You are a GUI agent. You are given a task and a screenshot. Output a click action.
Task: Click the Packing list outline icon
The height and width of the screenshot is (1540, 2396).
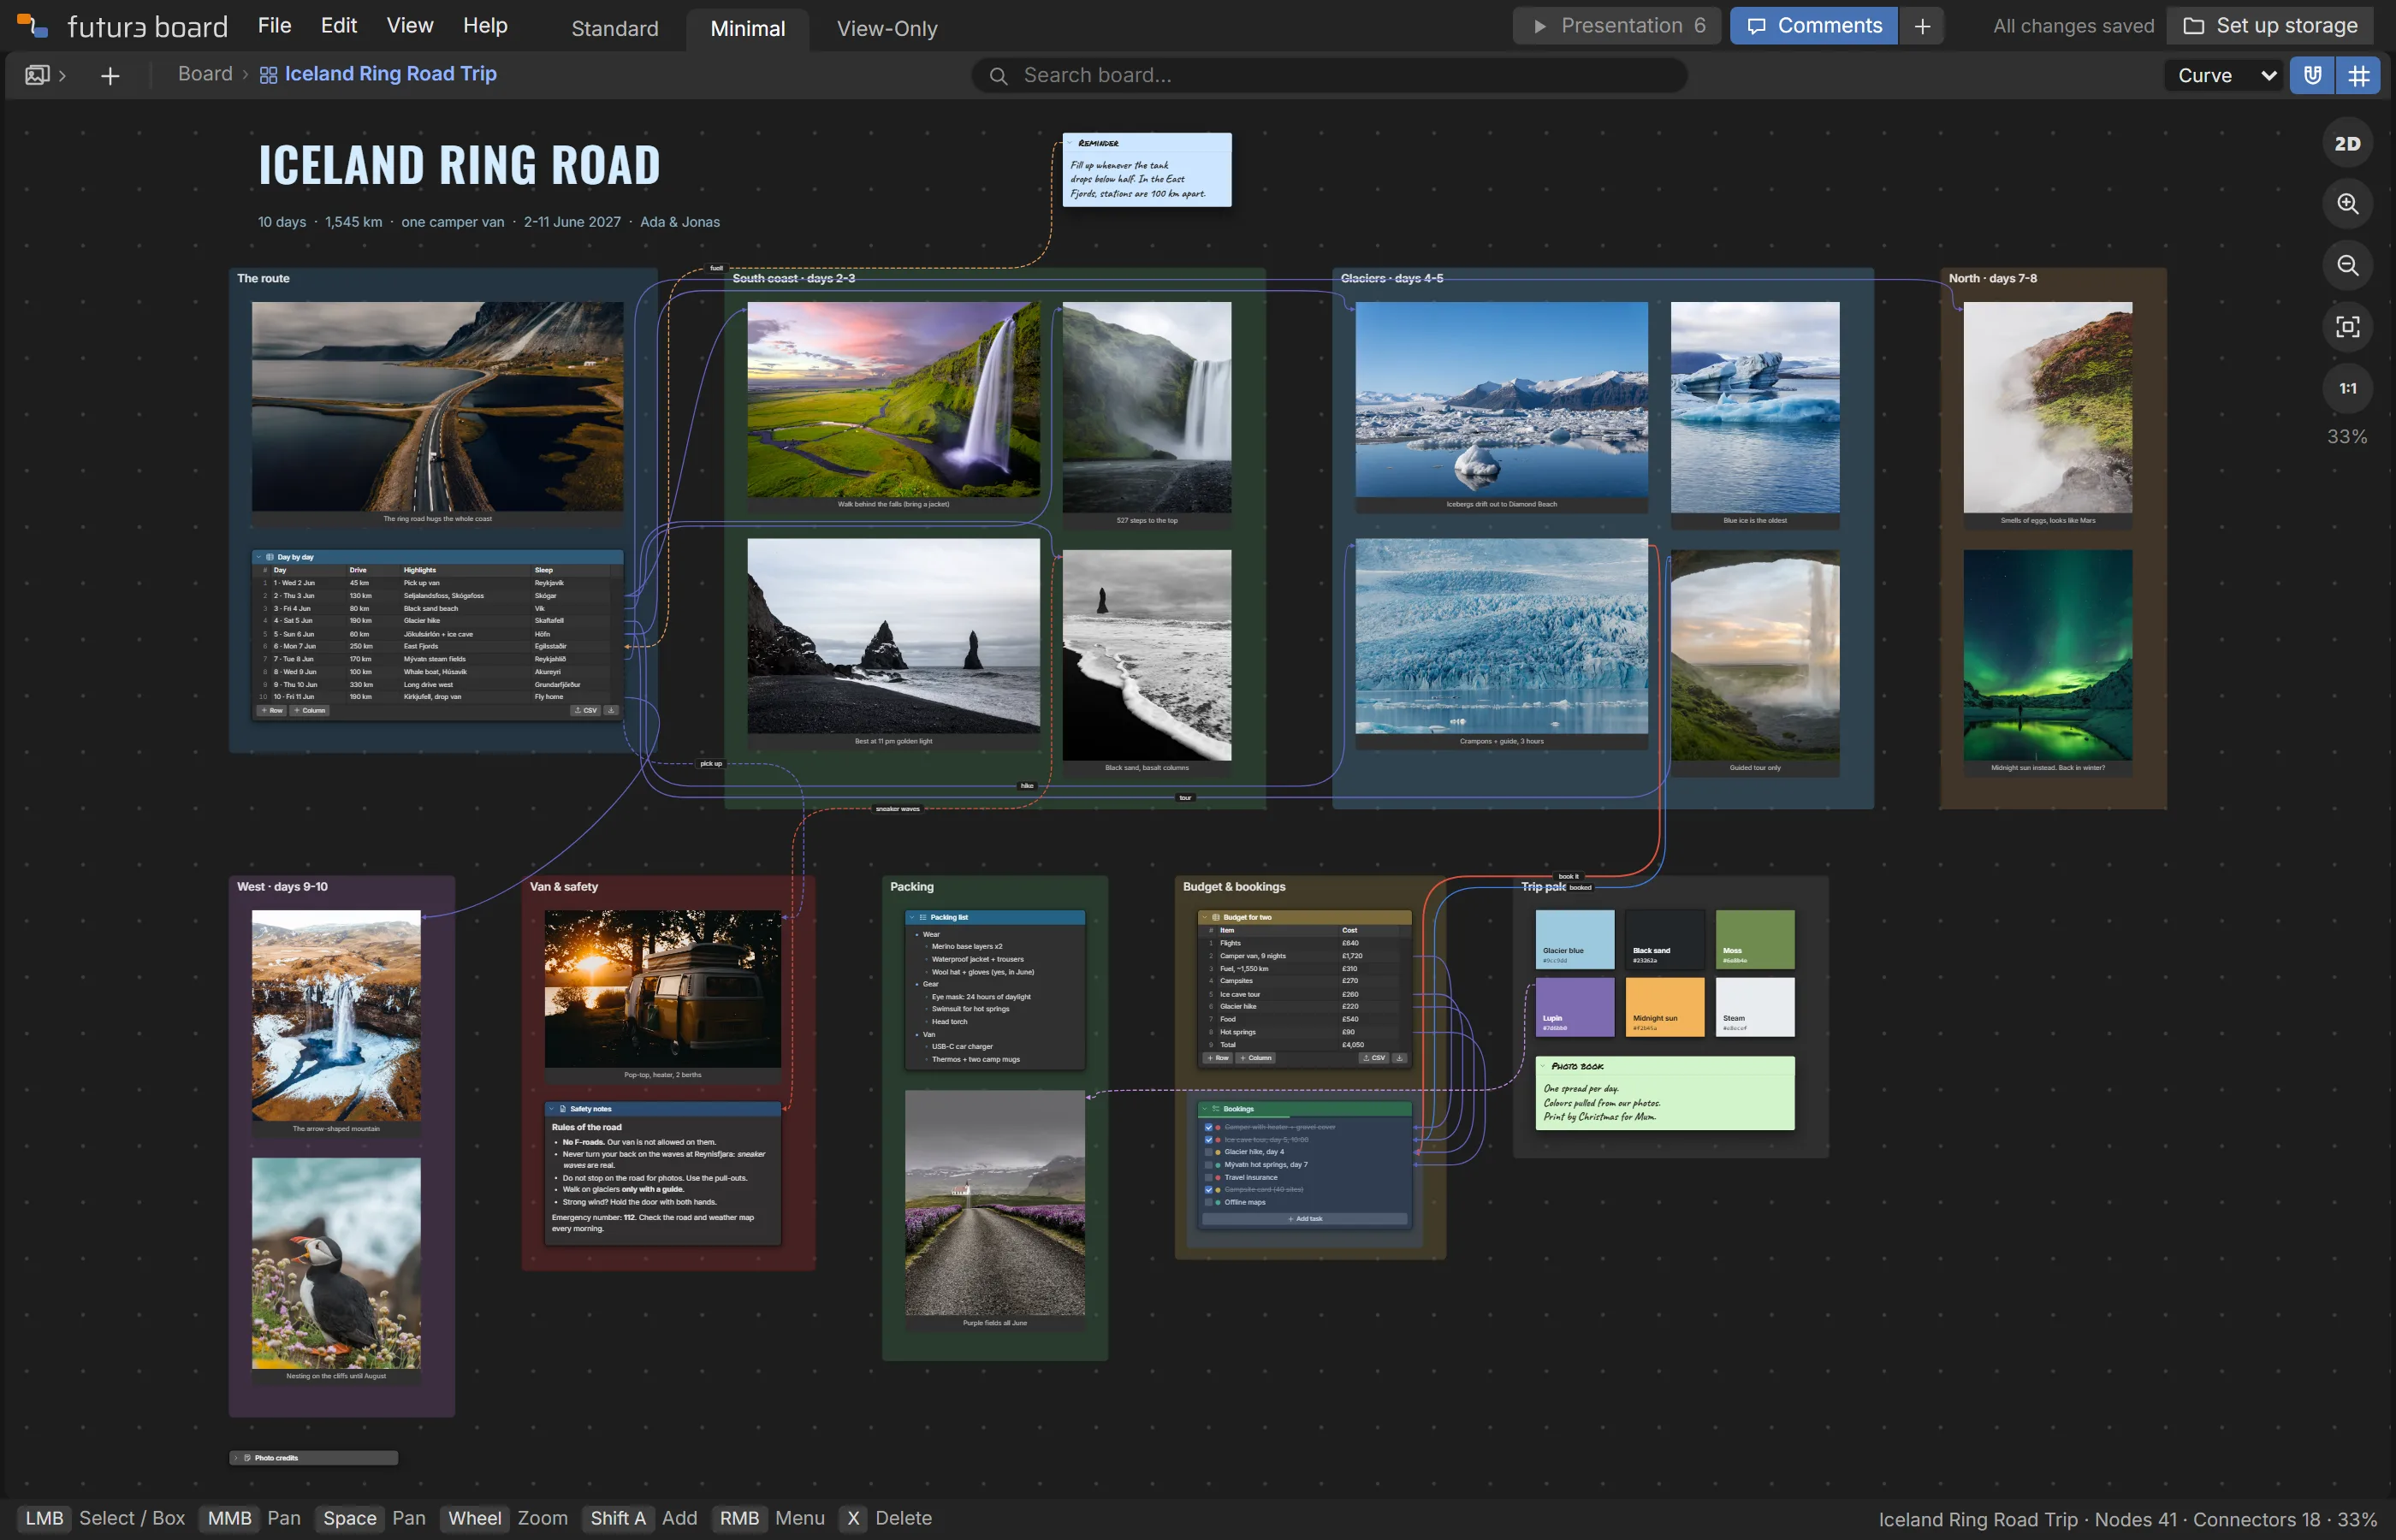point(923,917)
